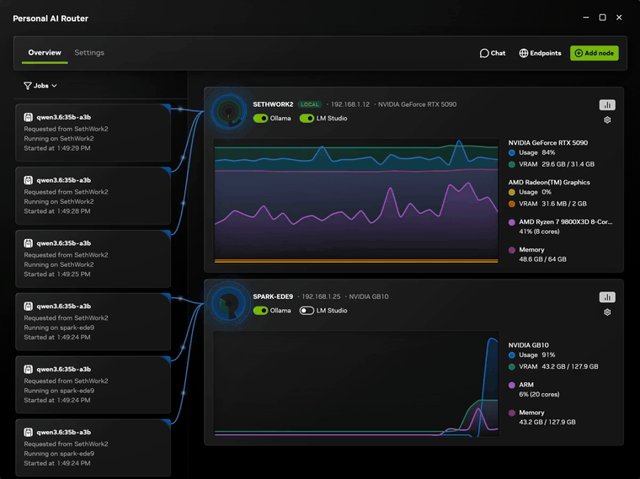Click AMD Ryzen 7 CPU purple legend dot

point(512,222)
